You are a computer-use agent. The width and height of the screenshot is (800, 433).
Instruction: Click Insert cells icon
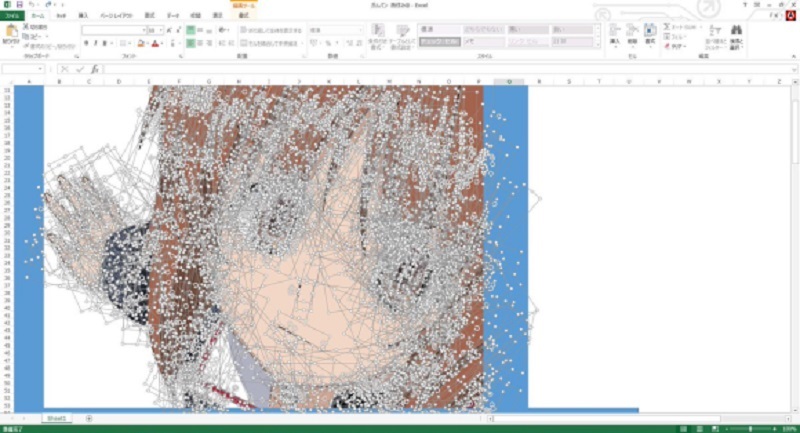[615, 30]
